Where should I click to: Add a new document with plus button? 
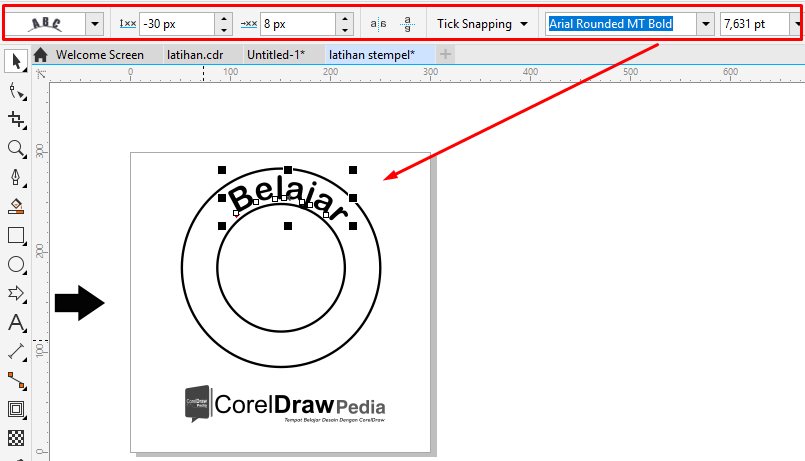click(x=445, y=54)
